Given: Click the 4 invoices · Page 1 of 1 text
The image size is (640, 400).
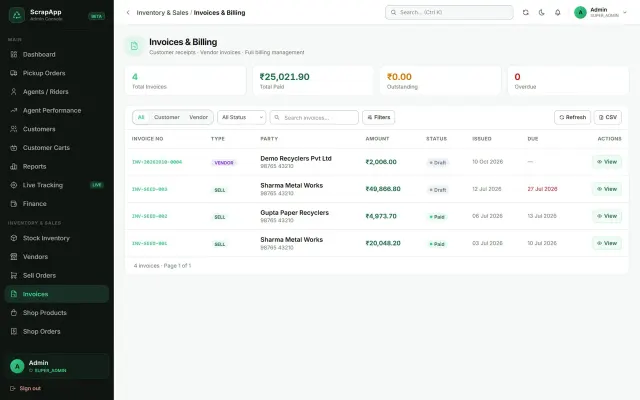Looking at the screenshot, I should 162,266.
